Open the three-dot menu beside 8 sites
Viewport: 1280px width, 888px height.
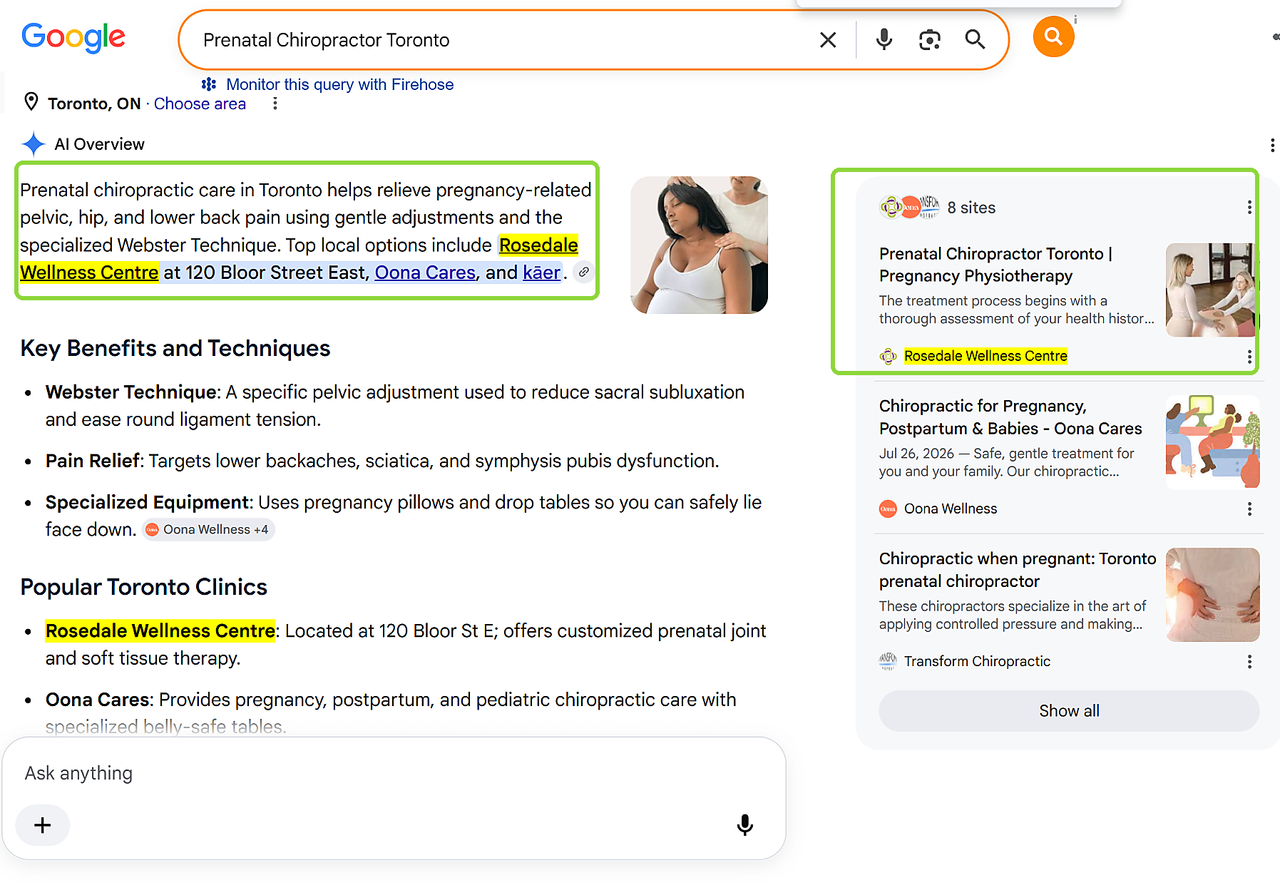pos(1249,207)
